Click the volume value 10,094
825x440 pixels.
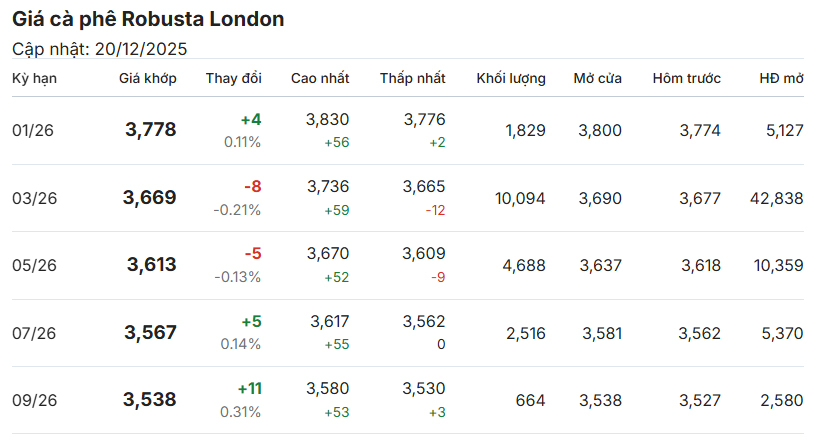coord(520,198)
